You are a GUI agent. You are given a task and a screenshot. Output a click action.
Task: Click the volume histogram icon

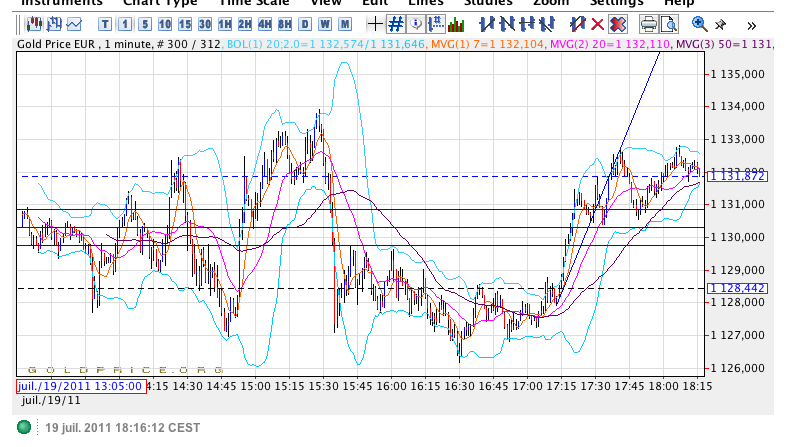456,24
